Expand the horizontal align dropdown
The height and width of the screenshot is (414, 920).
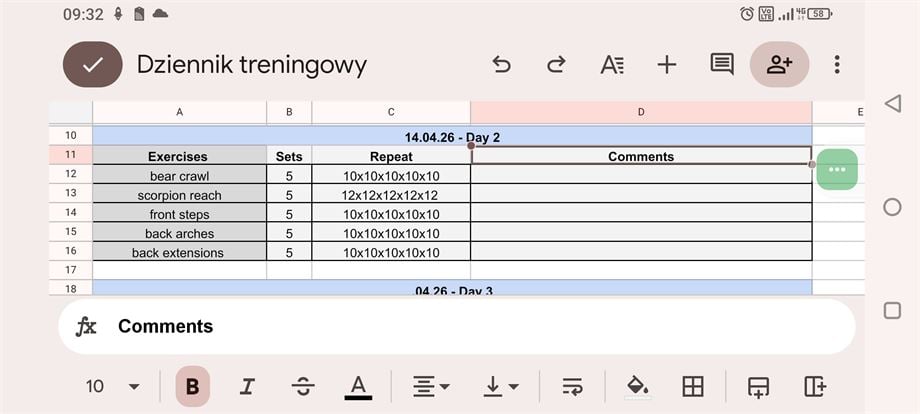coord(431,387)
